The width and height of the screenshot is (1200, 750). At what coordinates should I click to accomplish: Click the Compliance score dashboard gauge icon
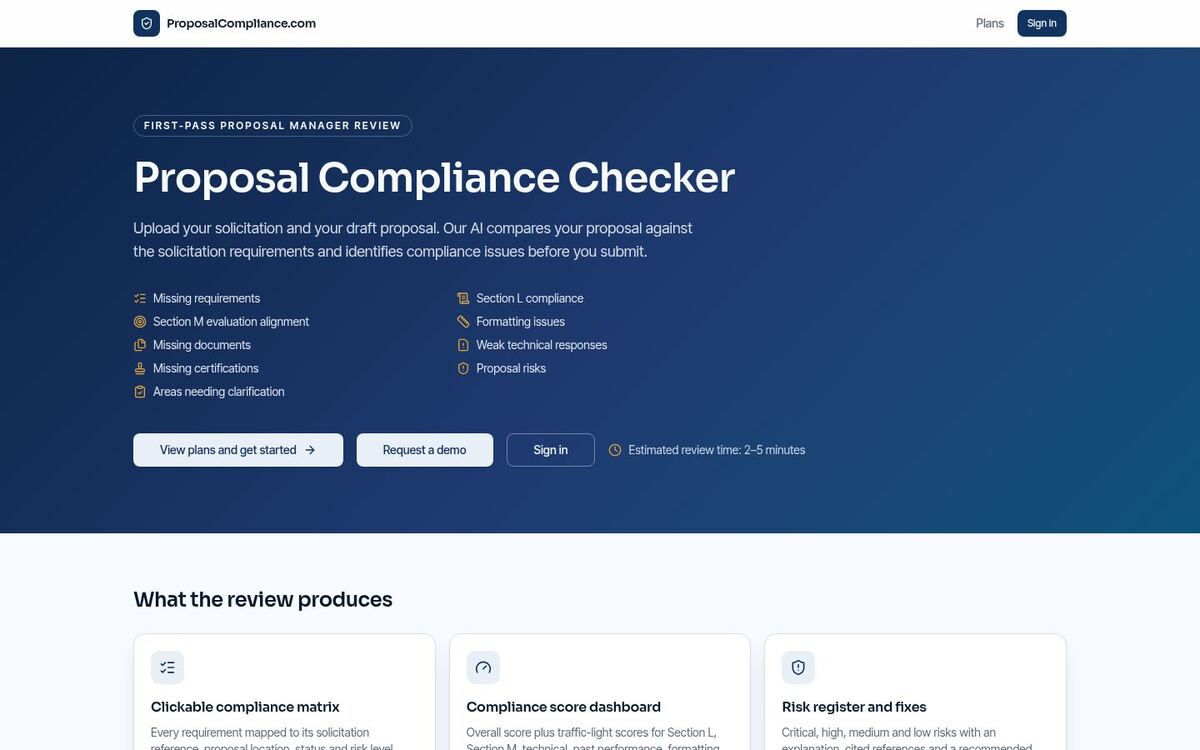coord(483,667)
